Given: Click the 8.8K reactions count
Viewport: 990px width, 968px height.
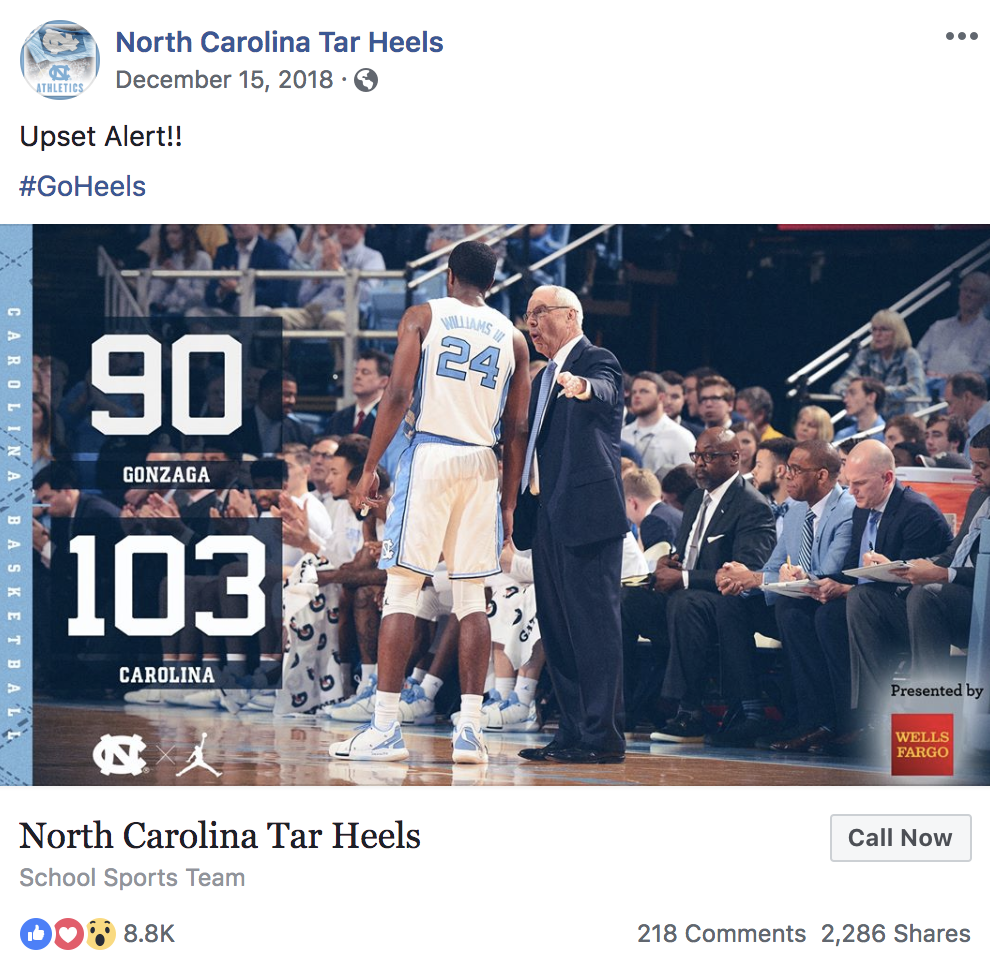Looking at the screenshot, I should 149,933.
